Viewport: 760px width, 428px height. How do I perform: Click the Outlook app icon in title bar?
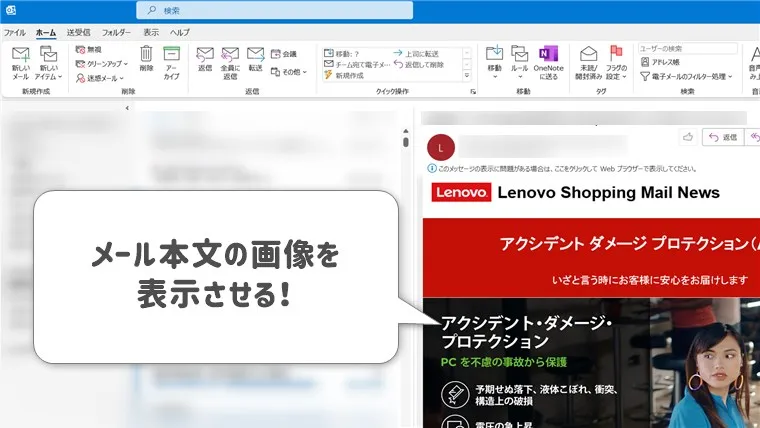click(11, 10)
